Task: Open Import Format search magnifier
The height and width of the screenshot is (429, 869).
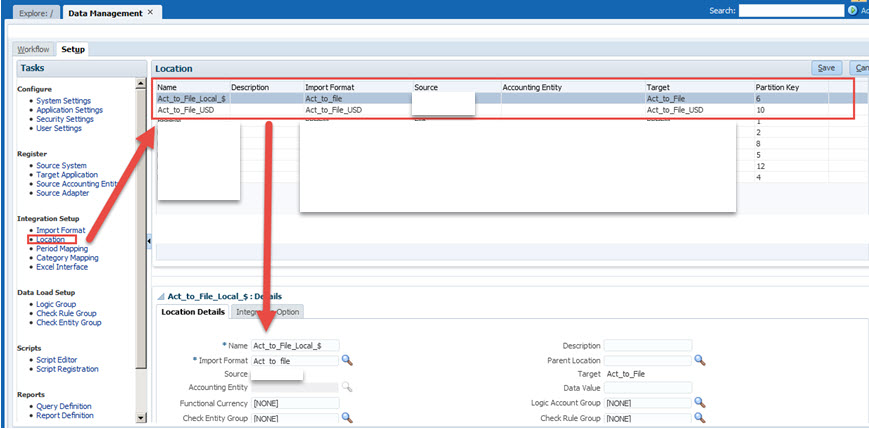Action: tap(347, 360)
